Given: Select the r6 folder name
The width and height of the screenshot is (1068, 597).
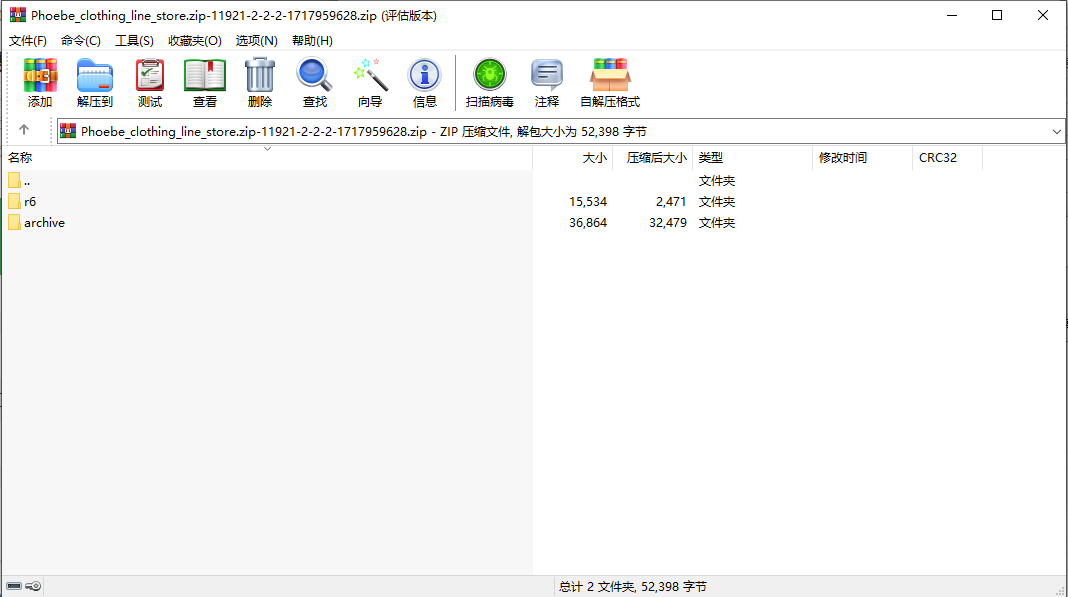Looking at the screenshot, I should [x=30, y=202].
